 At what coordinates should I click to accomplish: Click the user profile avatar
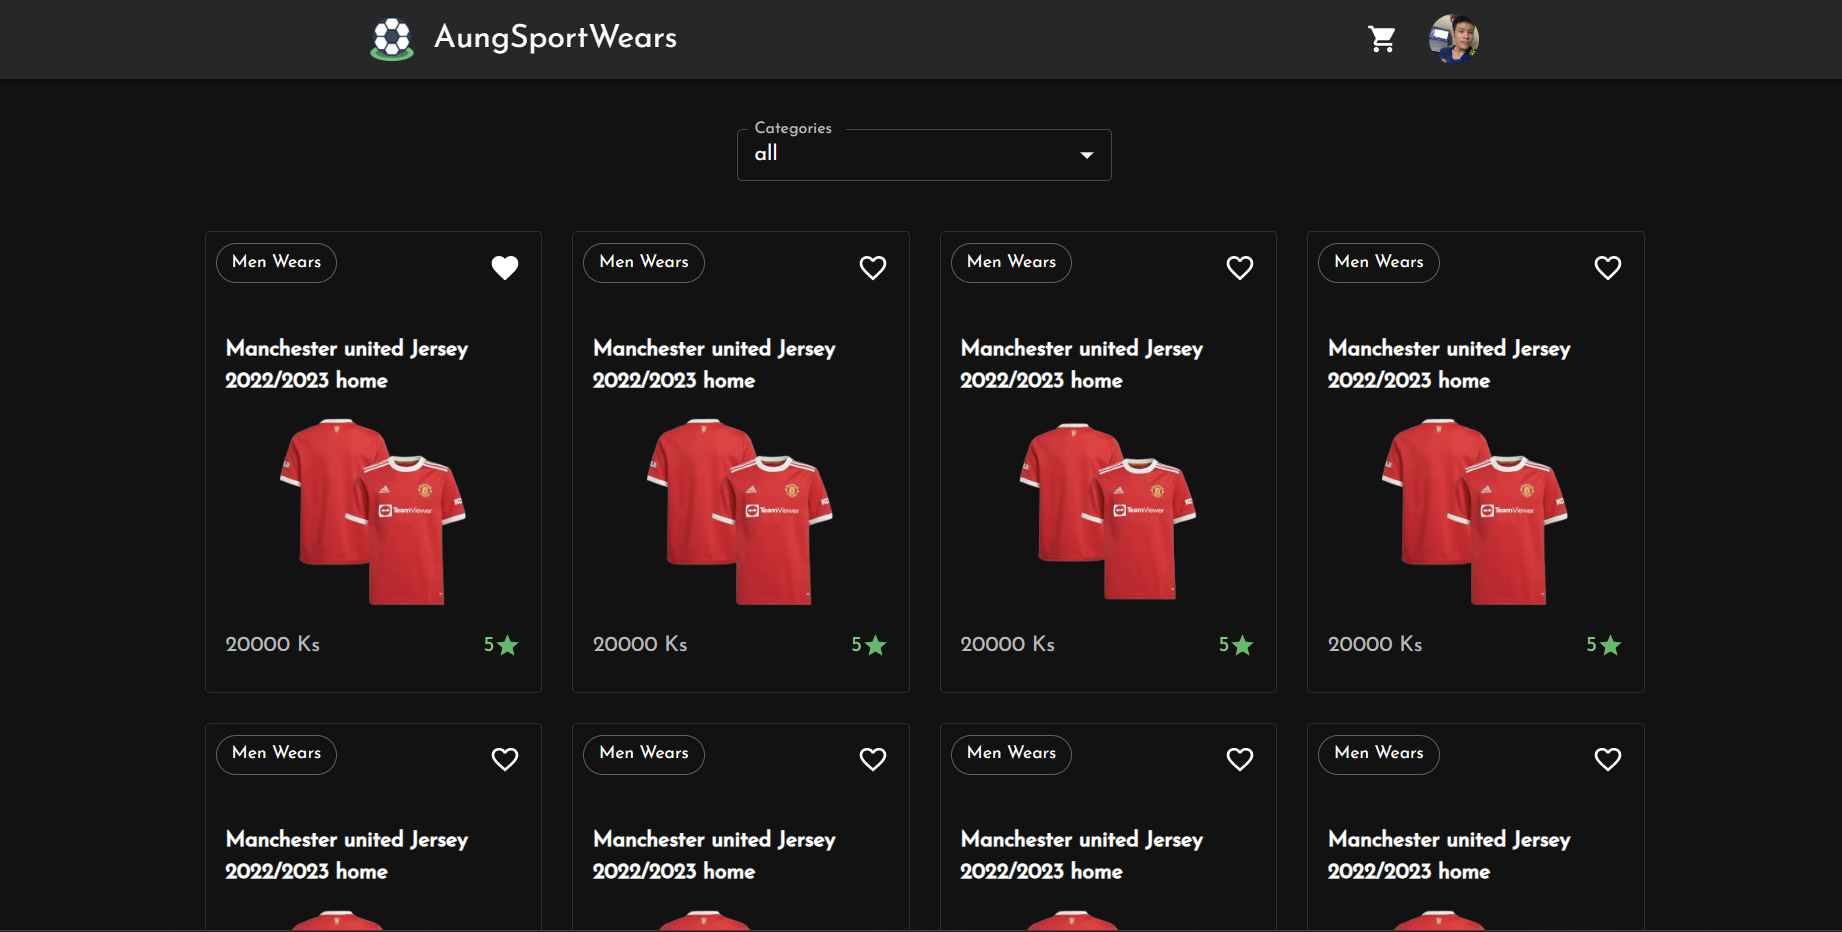pyautogui.click(x=1453, y=39)
